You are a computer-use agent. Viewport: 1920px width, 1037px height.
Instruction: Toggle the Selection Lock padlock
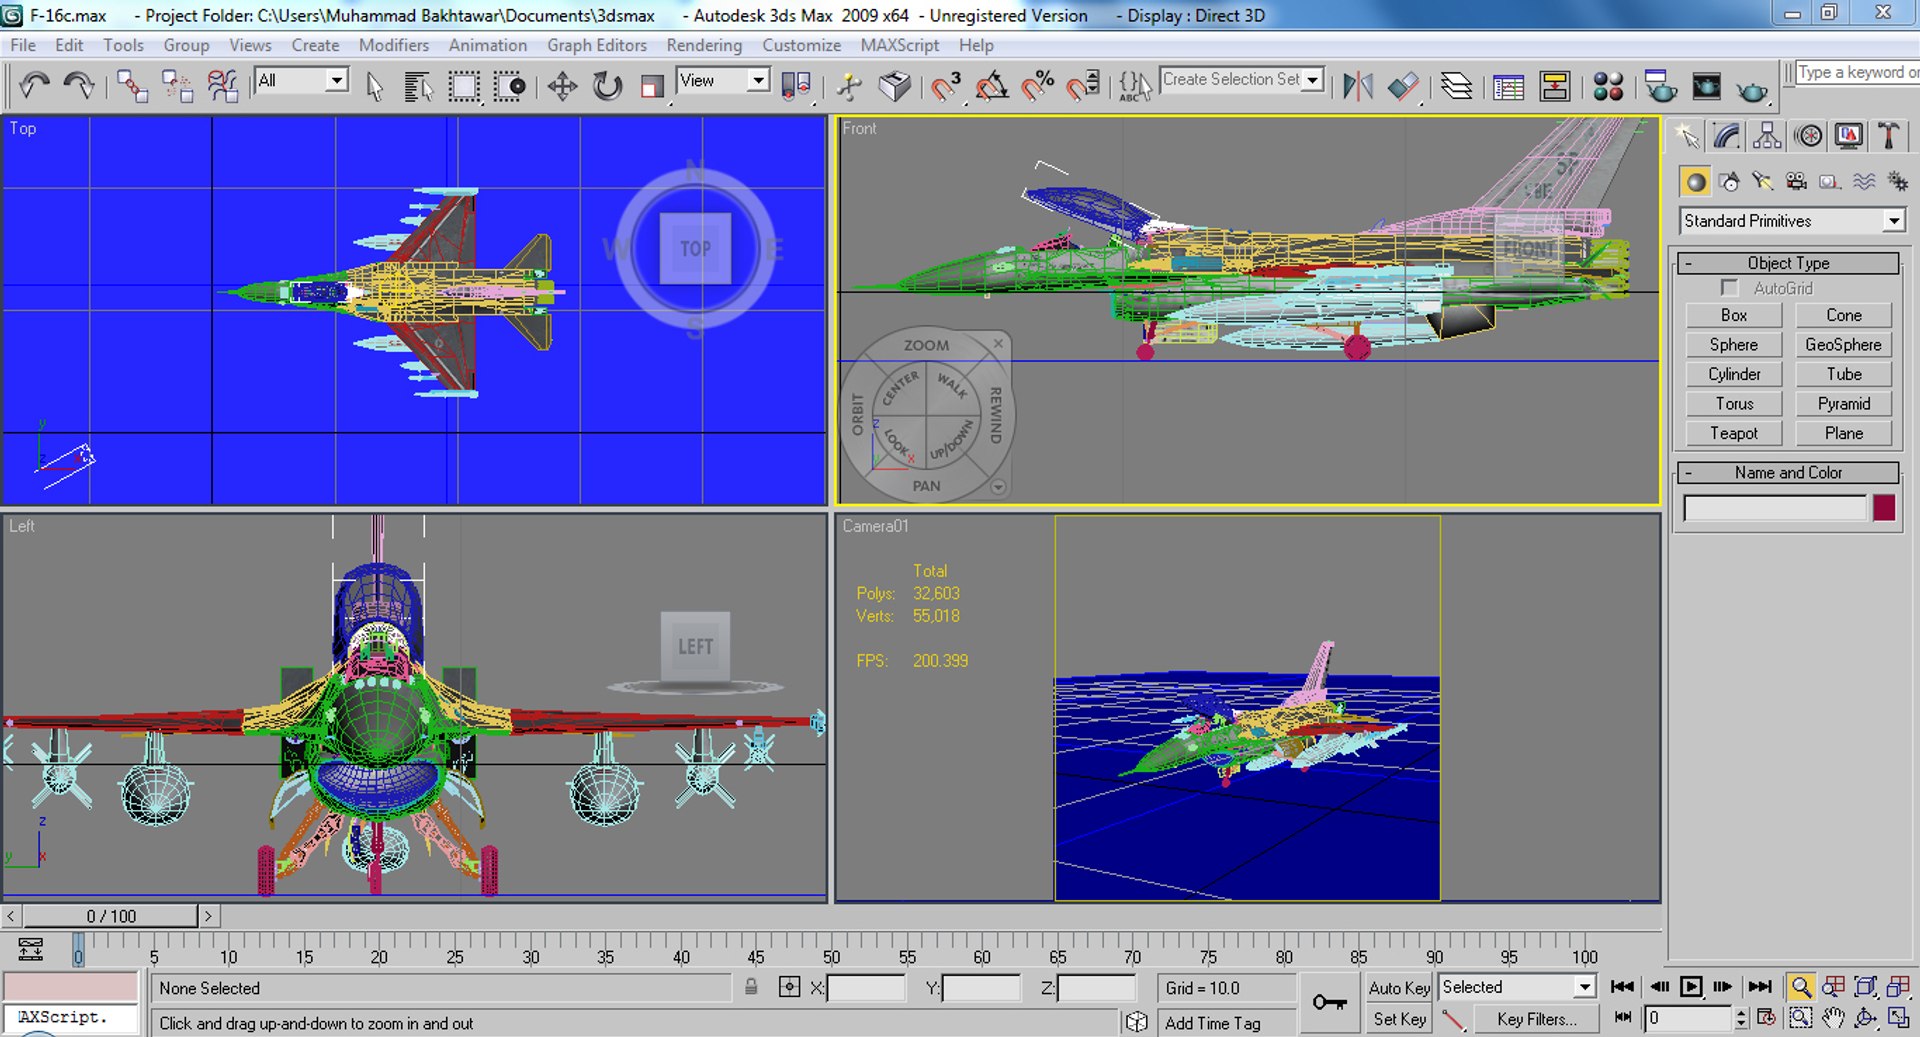coord(751,987)
